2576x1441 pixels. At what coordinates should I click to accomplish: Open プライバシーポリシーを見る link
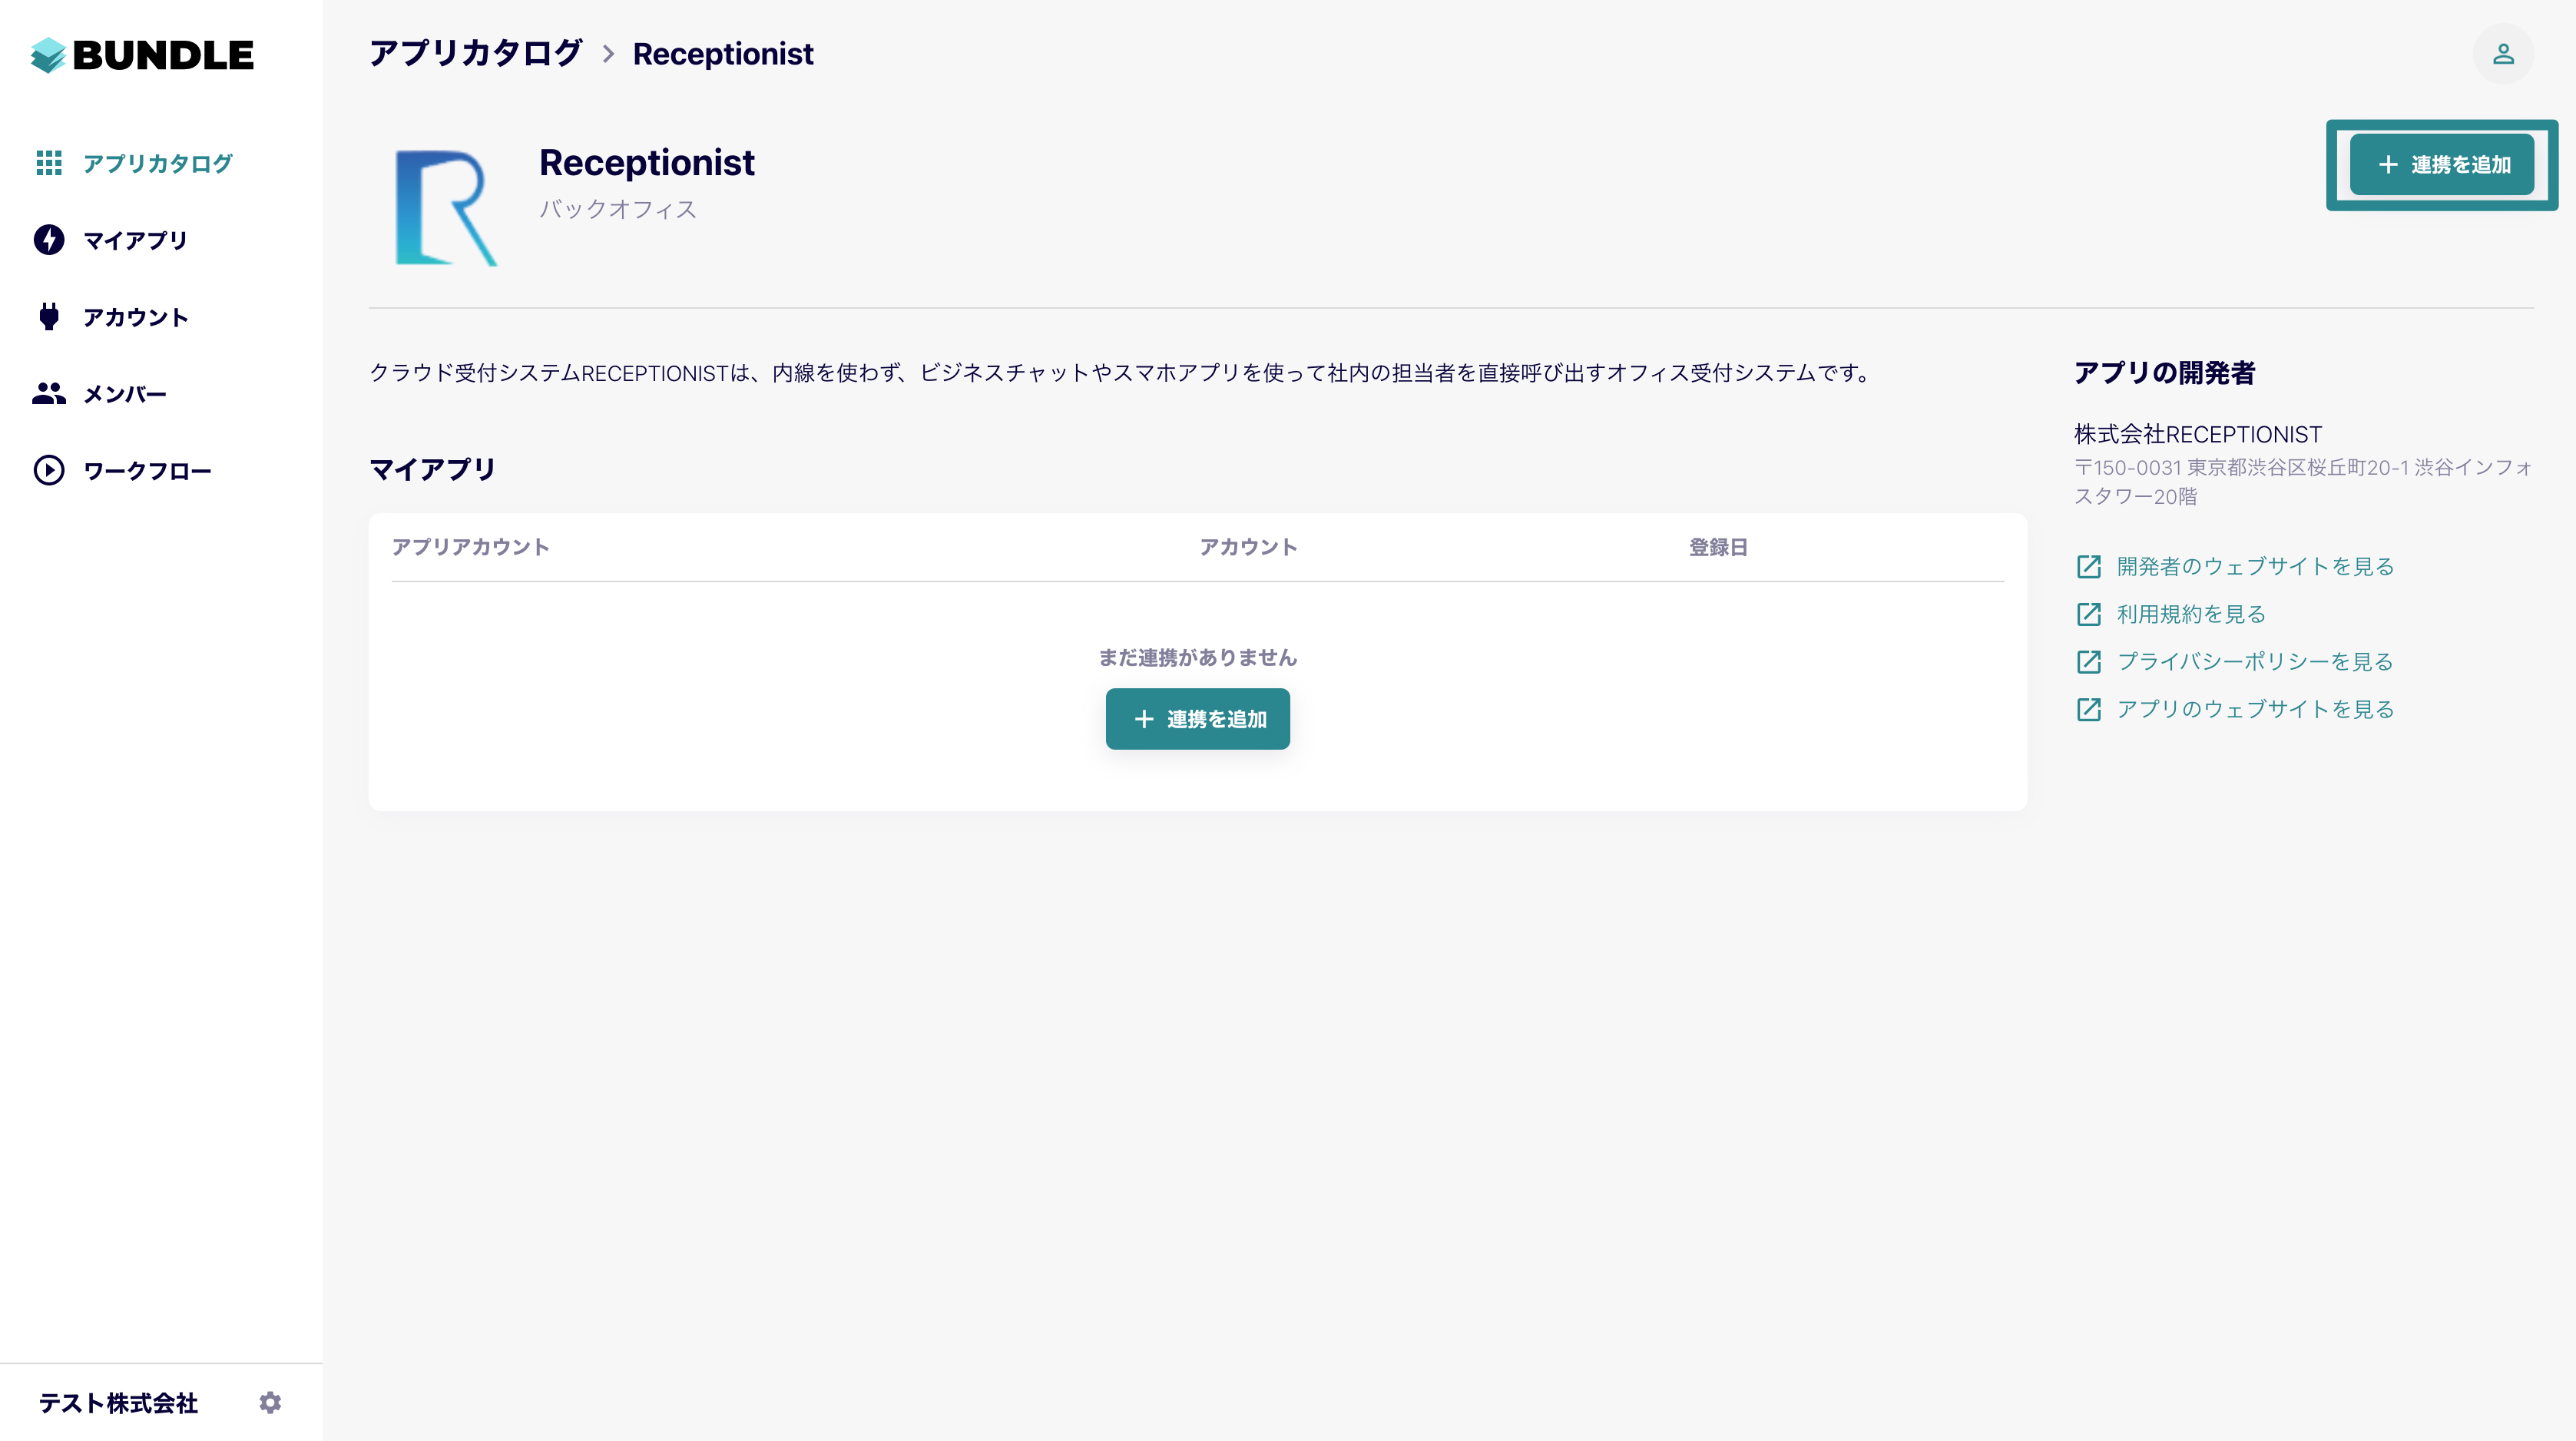2255,662
